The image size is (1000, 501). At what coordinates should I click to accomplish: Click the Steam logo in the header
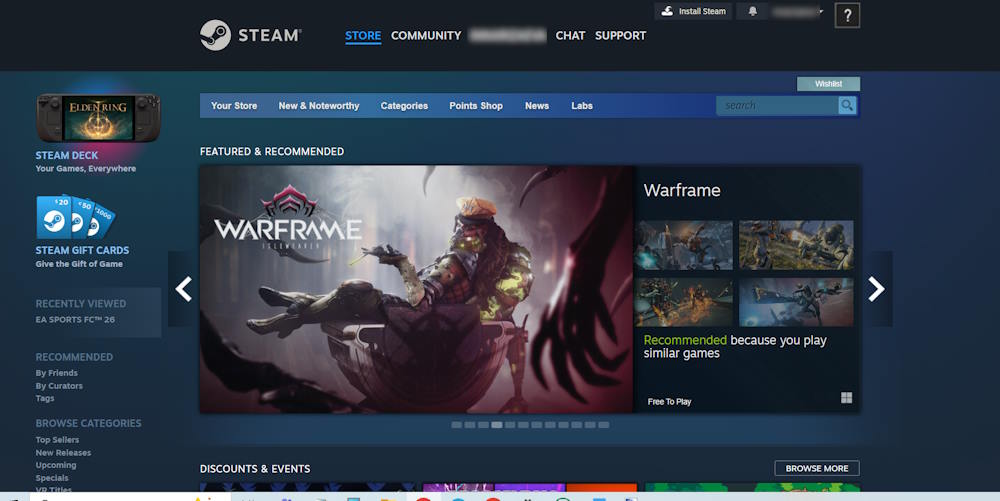250,35
